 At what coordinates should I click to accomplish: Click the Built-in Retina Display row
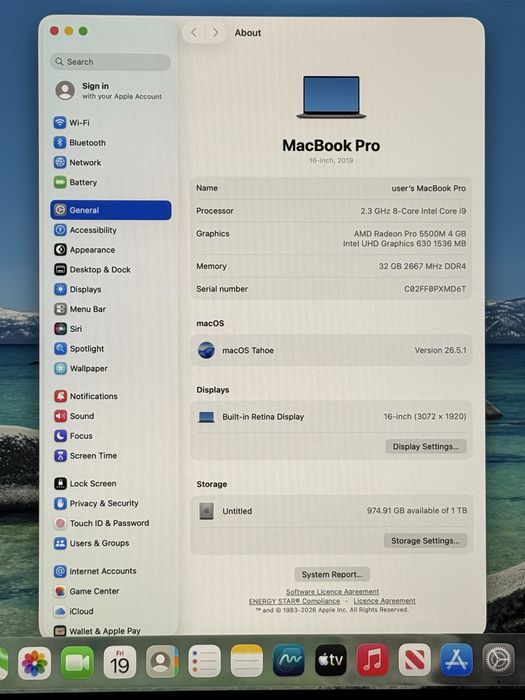[x=331, y=417]
